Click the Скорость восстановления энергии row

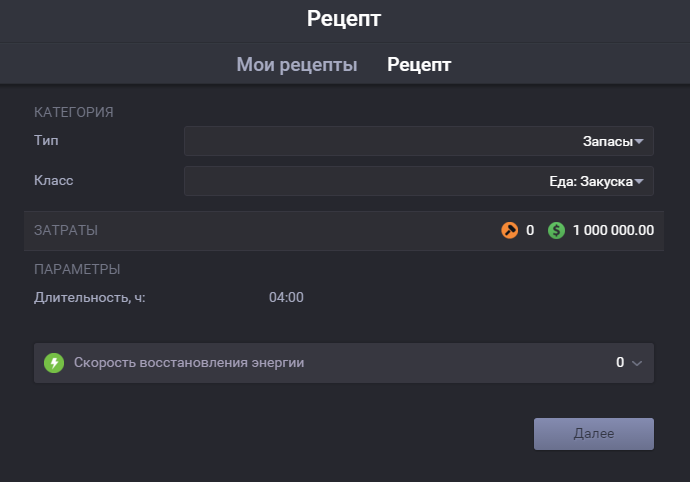click(344, 363)
